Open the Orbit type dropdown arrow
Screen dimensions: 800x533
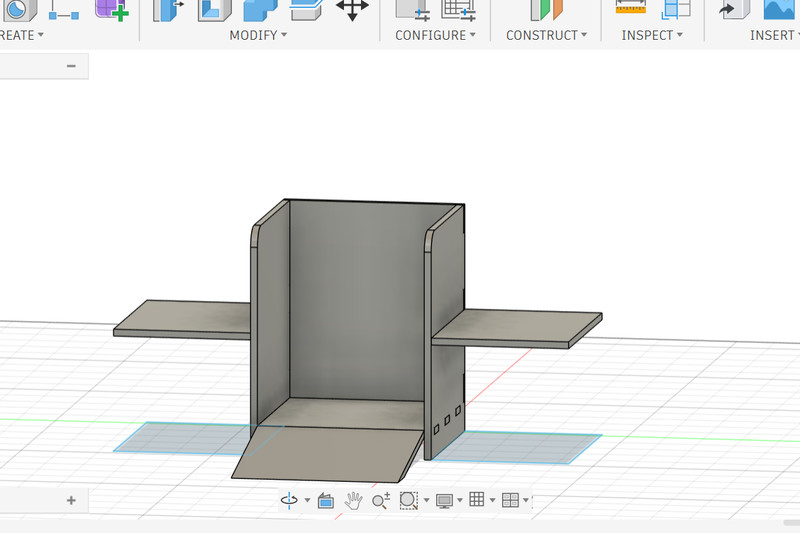(307, 500)
